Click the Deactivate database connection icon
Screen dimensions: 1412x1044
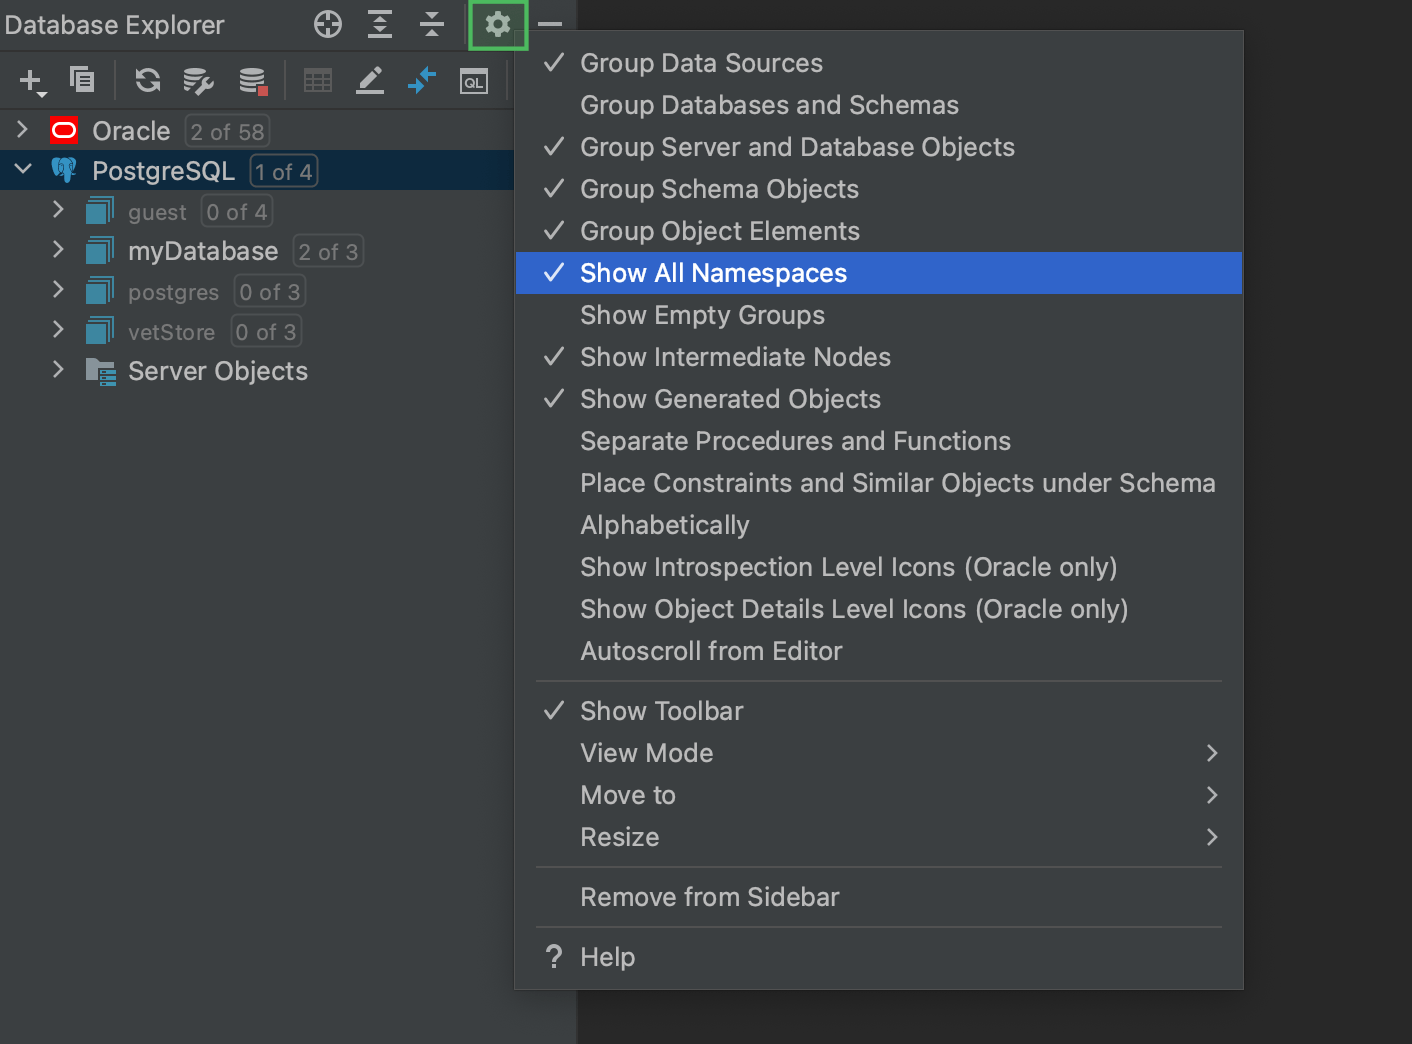tap(252, 80)
